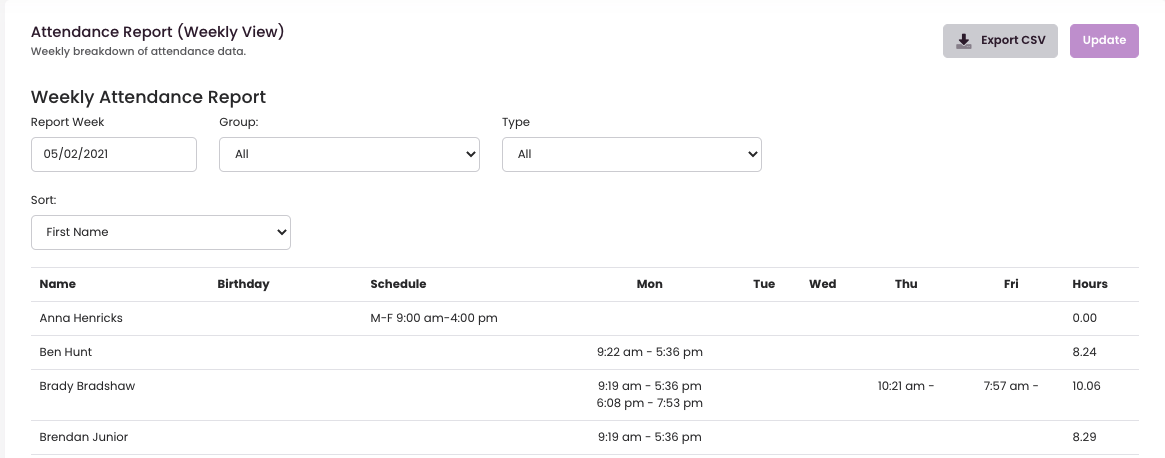The width and height of the screenshot is (1165, 458).
Task: Click the purple Update button
Action: 1104,41
